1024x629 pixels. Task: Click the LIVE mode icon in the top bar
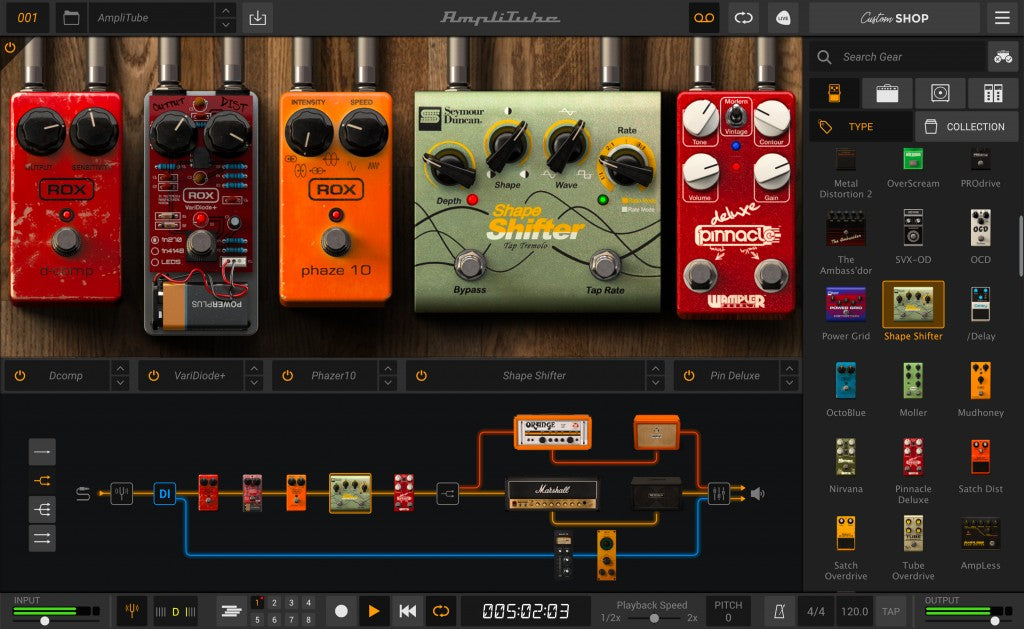click(784, 18)
